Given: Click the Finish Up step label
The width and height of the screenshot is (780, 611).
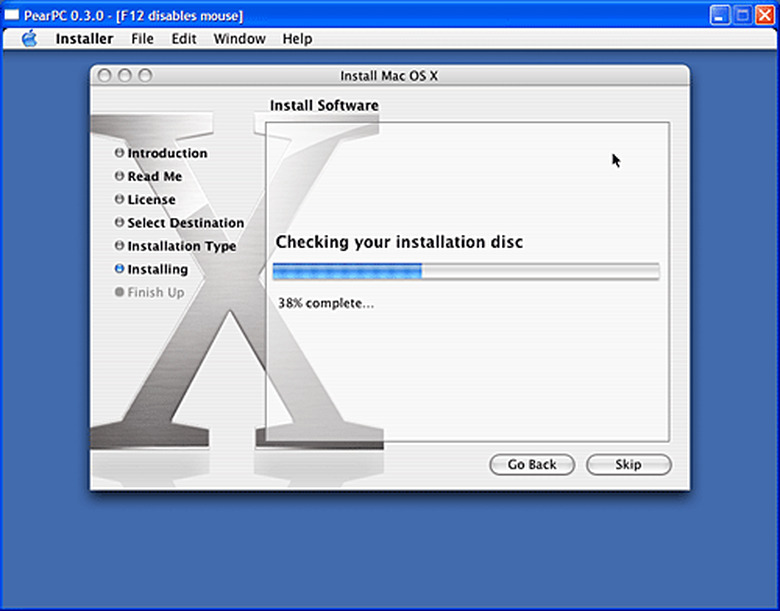Looking at the screenshot, I should [156, 293].
